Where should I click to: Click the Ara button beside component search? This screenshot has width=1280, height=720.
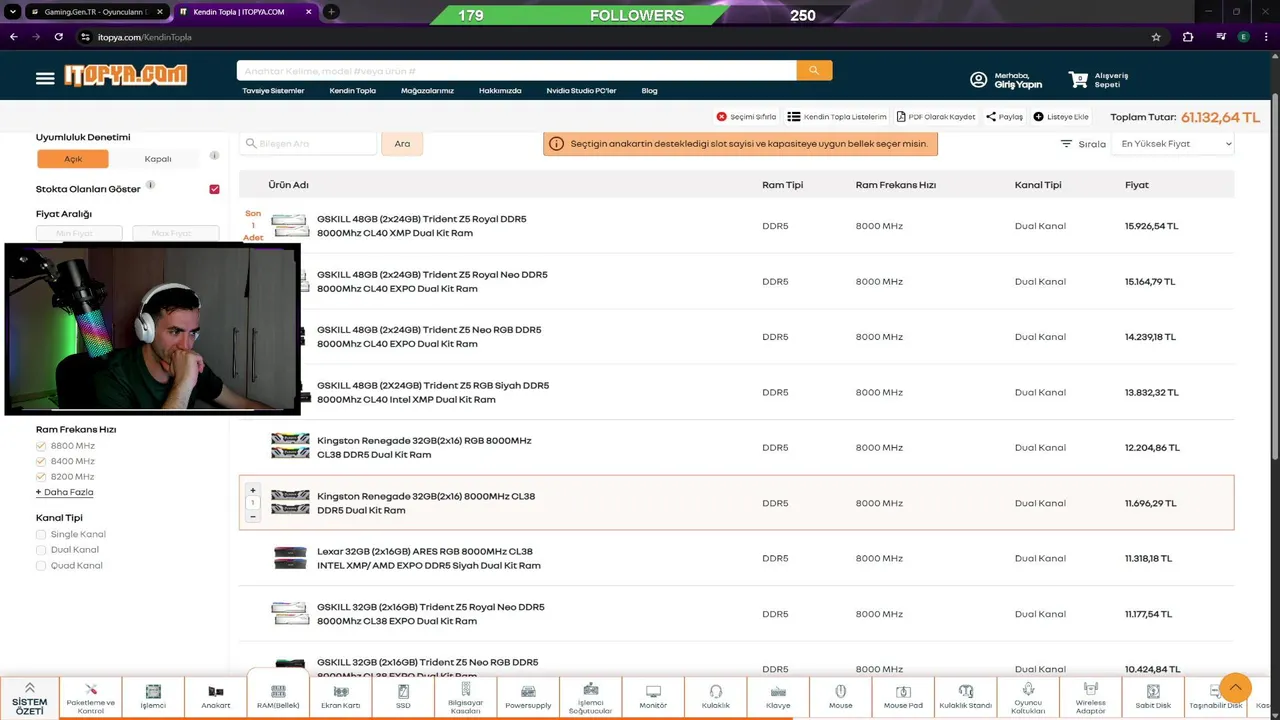point(402,144)
